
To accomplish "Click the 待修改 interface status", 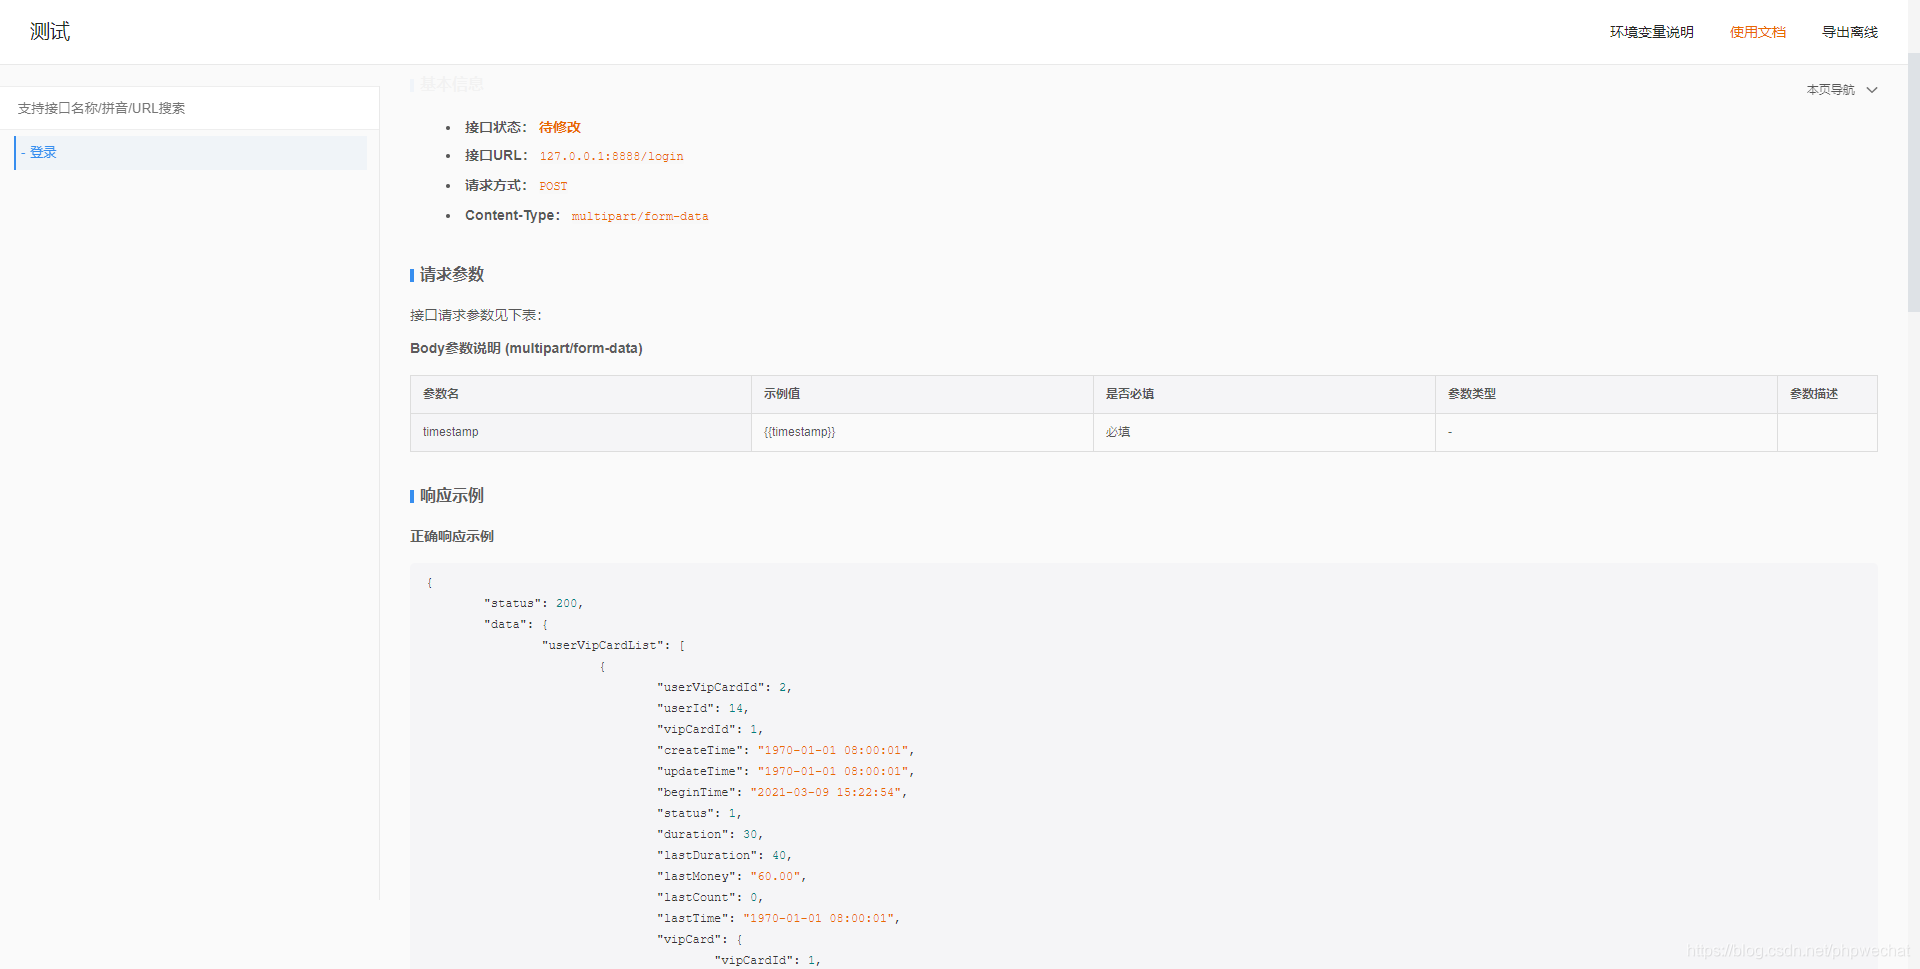I will [559, 127].
